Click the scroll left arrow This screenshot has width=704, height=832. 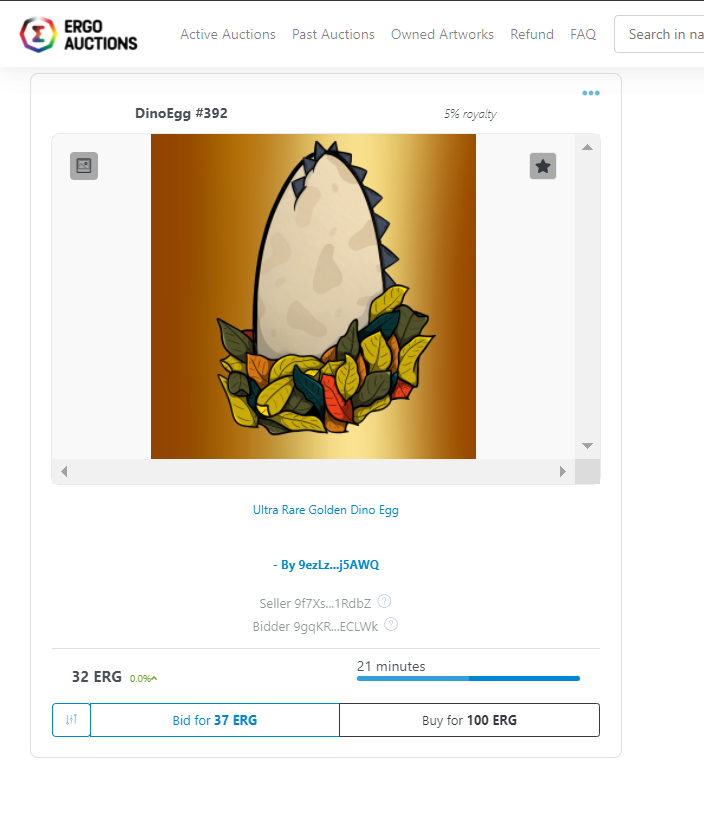point(64,471)
